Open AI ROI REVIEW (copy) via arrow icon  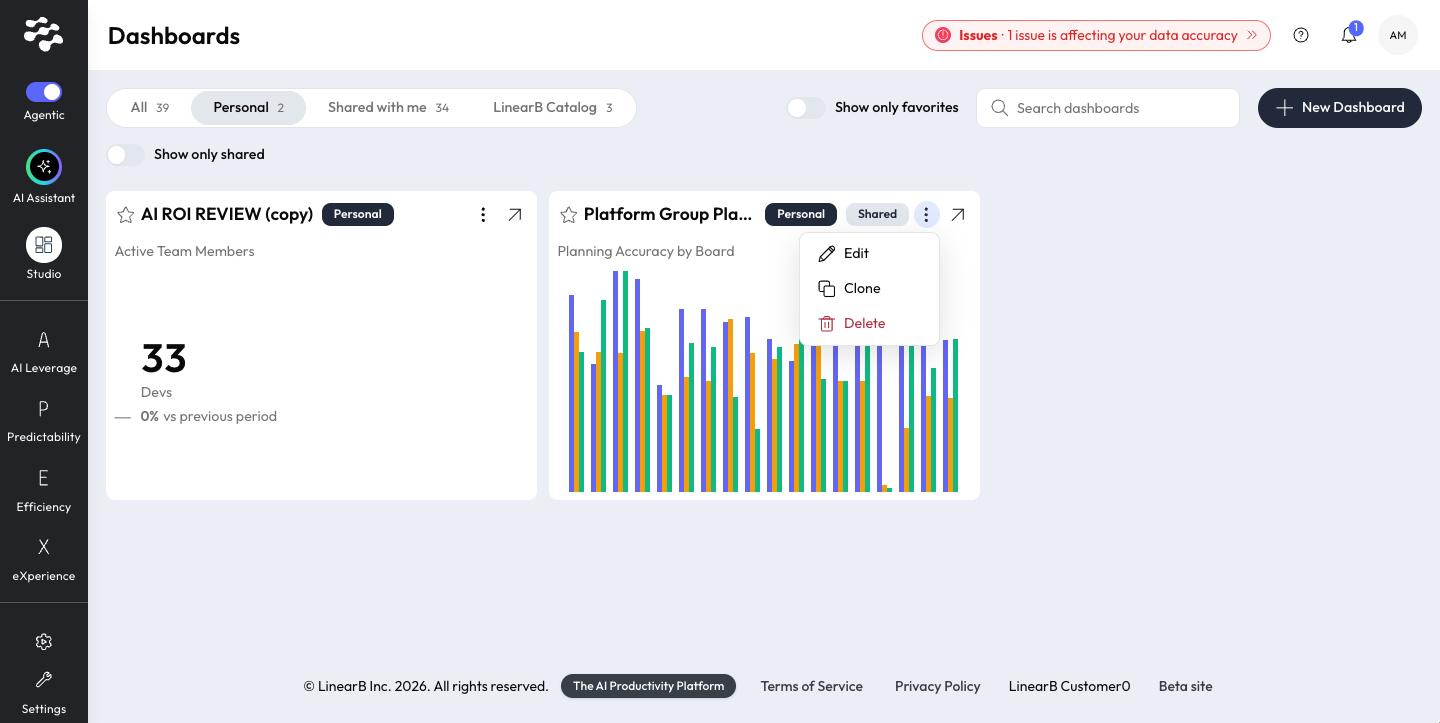[515, 214]
